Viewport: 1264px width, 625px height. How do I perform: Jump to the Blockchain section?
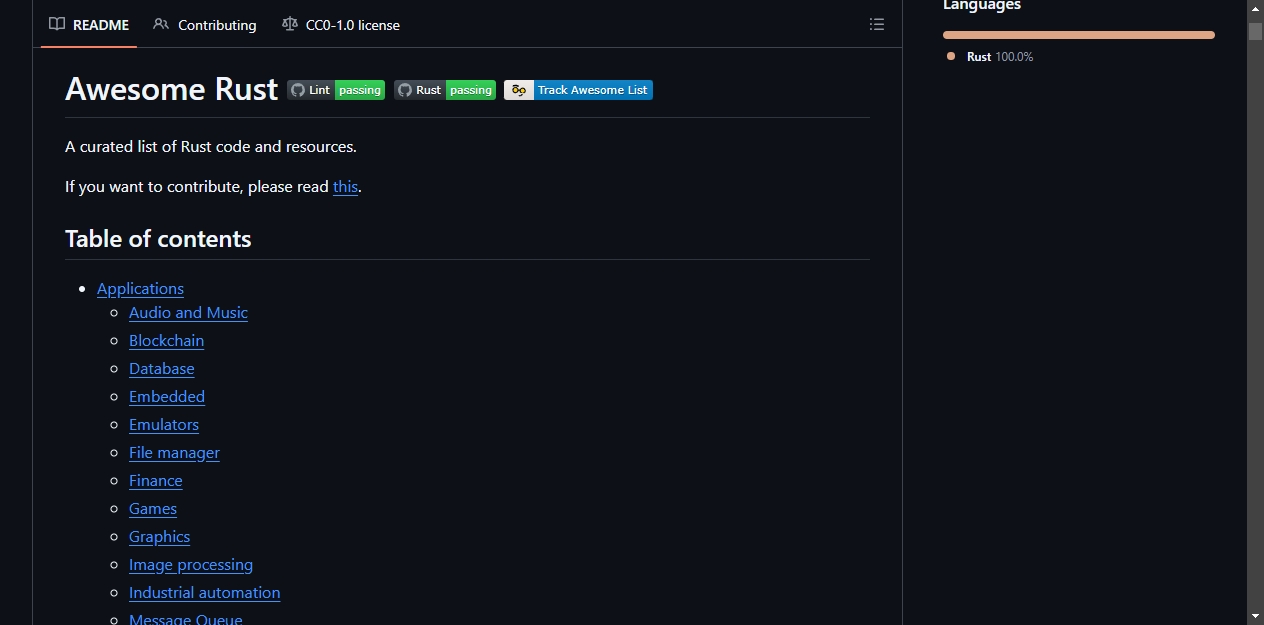166,341
